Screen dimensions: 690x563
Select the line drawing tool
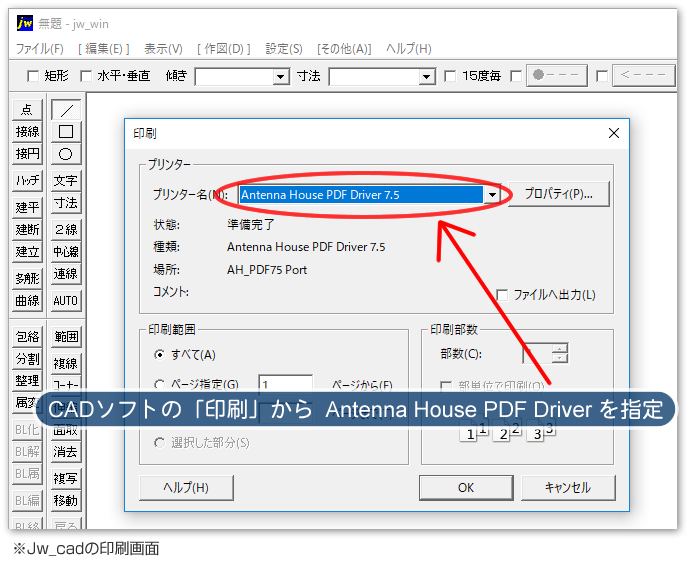[x=66, y=110]
